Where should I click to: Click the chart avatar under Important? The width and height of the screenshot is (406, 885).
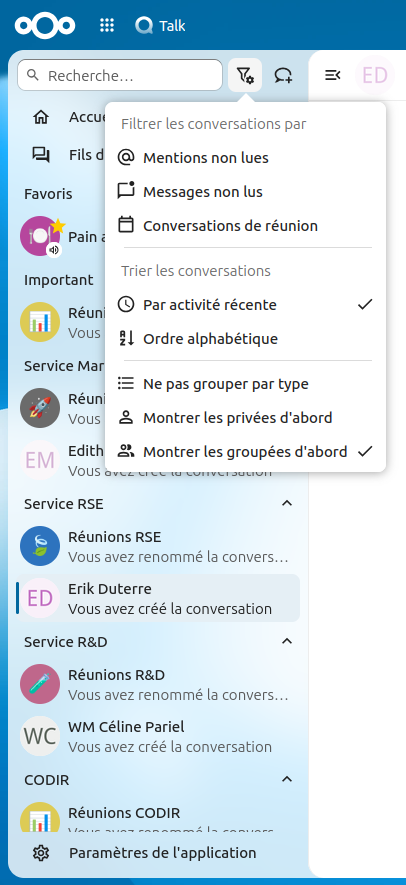click(40, 322)
